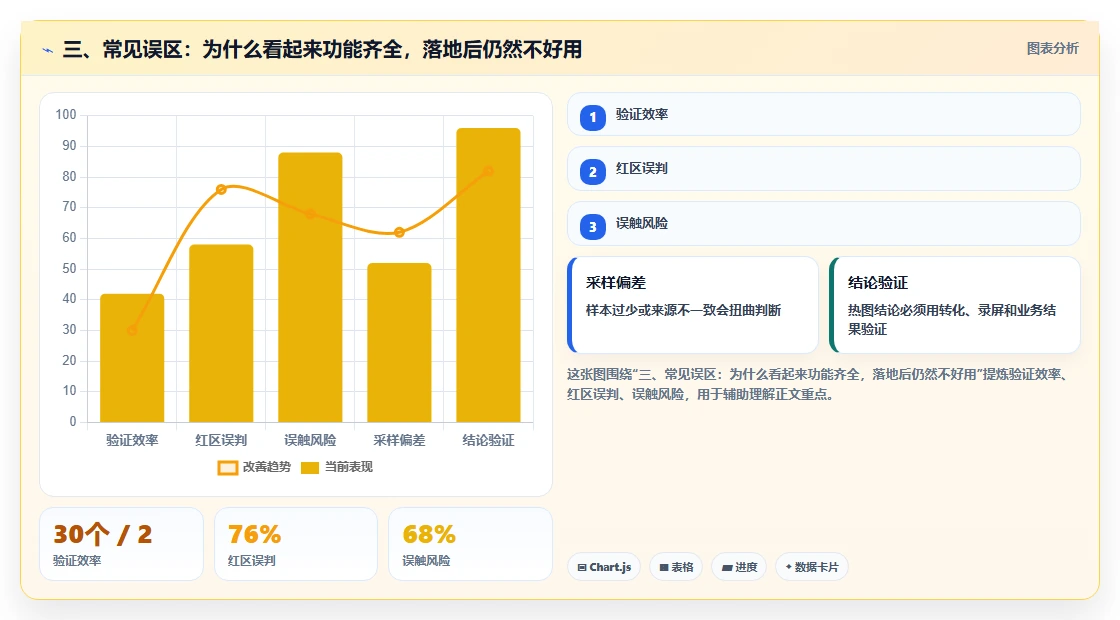Click the chart description paragraph starting 这张图围绕

pos(819,384)
